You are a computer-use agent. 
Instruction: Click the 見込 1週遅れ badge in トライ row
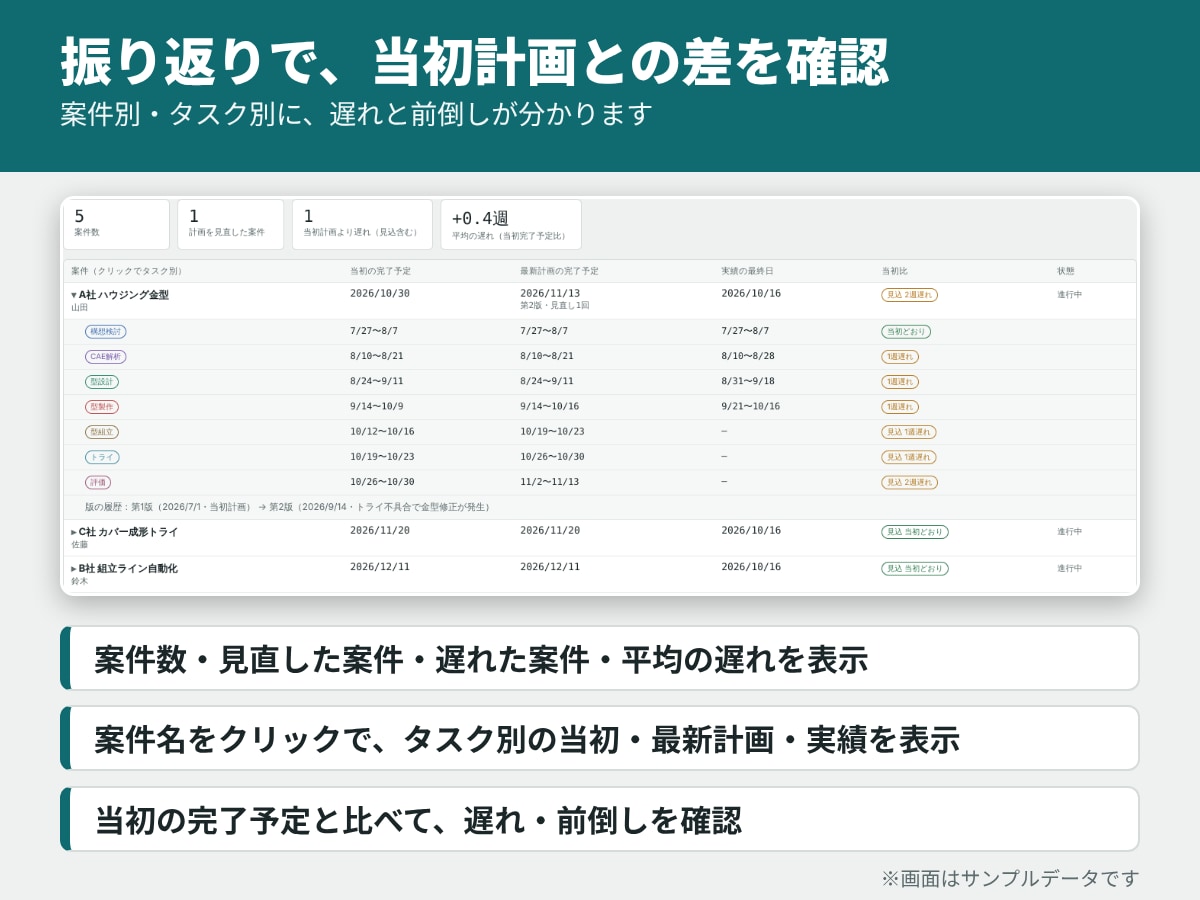pyautogui.click(x=909, y=457)
